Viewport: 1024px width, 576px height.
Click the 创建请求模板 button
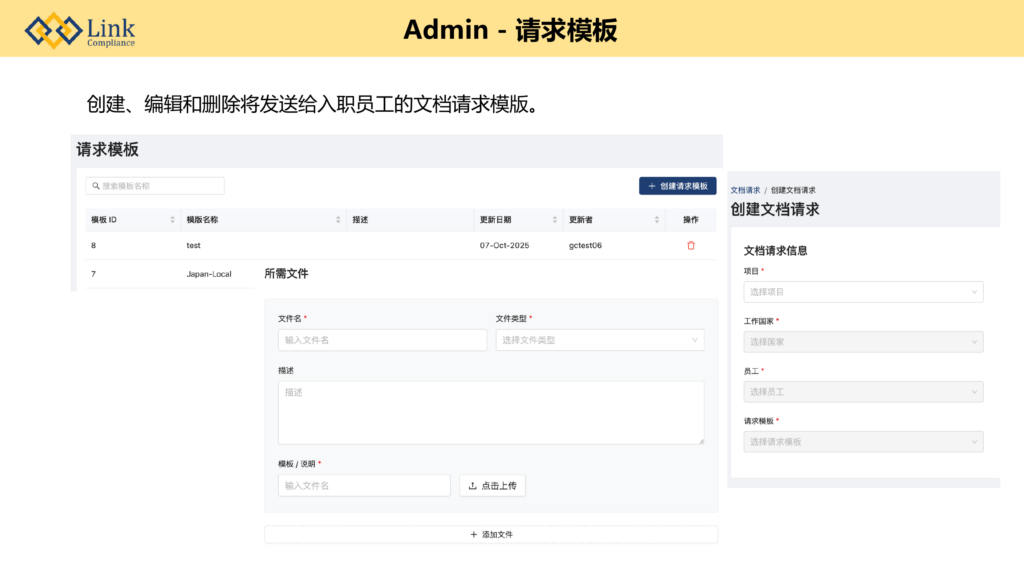point(678,186)
